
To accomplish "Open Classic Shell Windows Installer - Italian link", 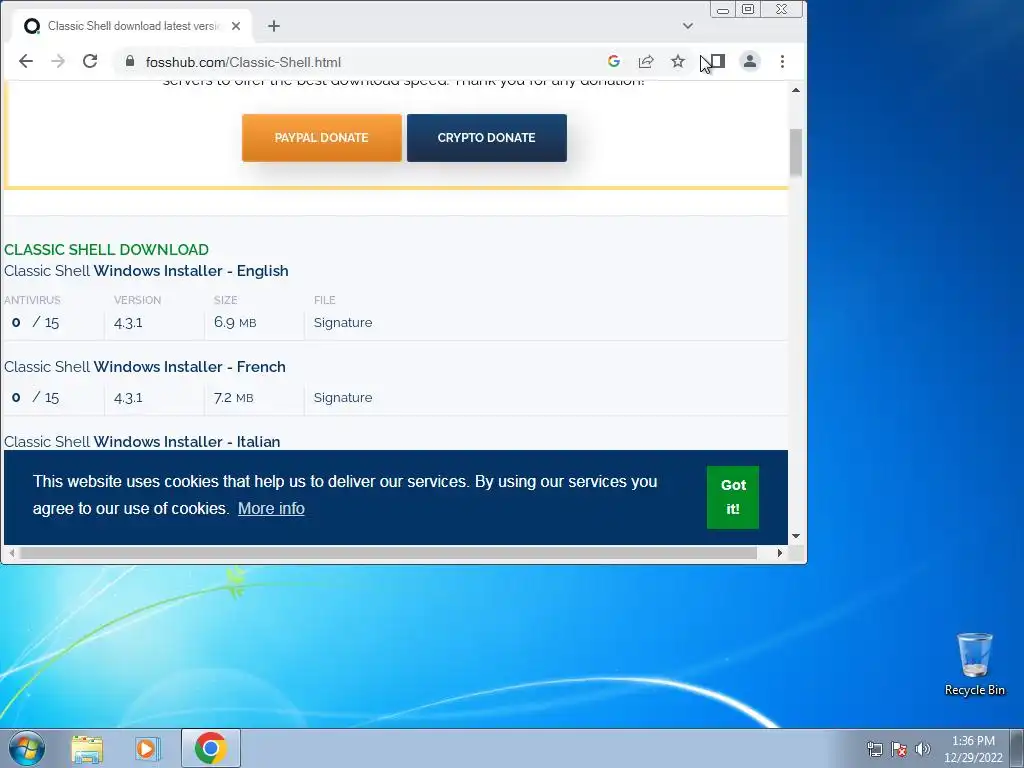I will [142, 441].
